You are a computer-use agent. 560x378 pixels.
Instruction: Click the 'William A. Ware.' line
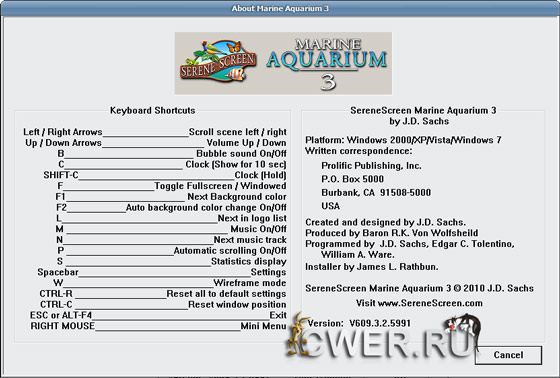point(358,254)
